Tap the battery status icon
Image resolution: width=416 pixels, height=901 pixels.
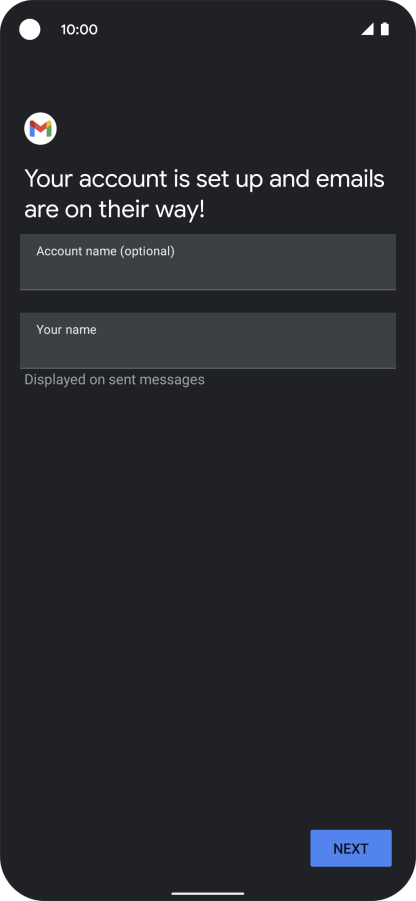click(385, 29)
